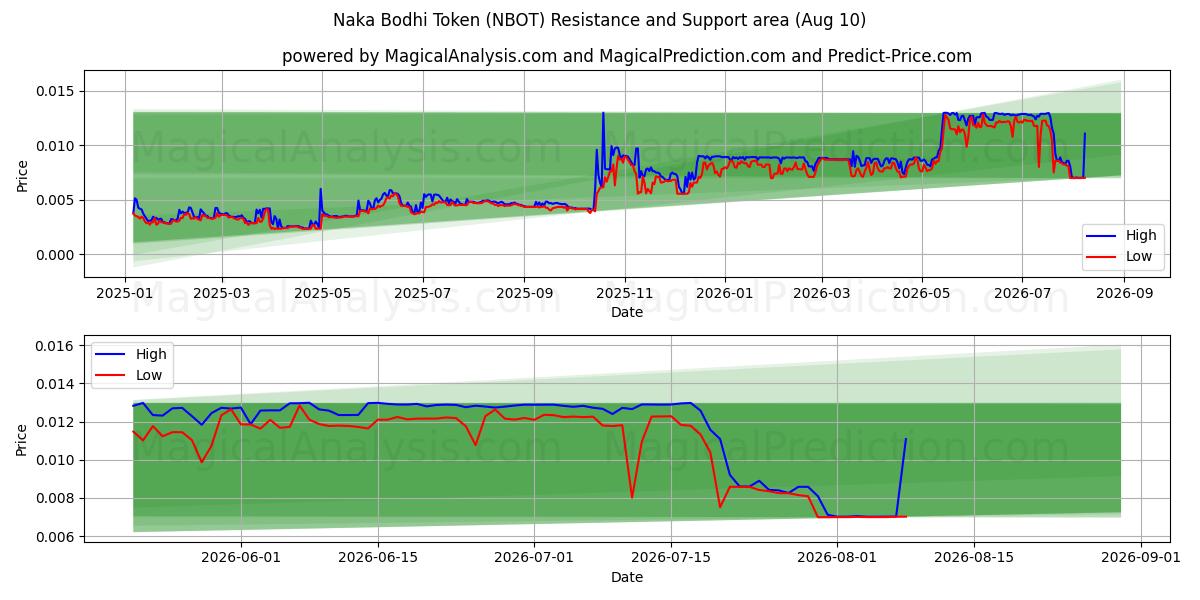
Task: Click the '0.014' y-axis label on lower chart
Action: point(56,384)
